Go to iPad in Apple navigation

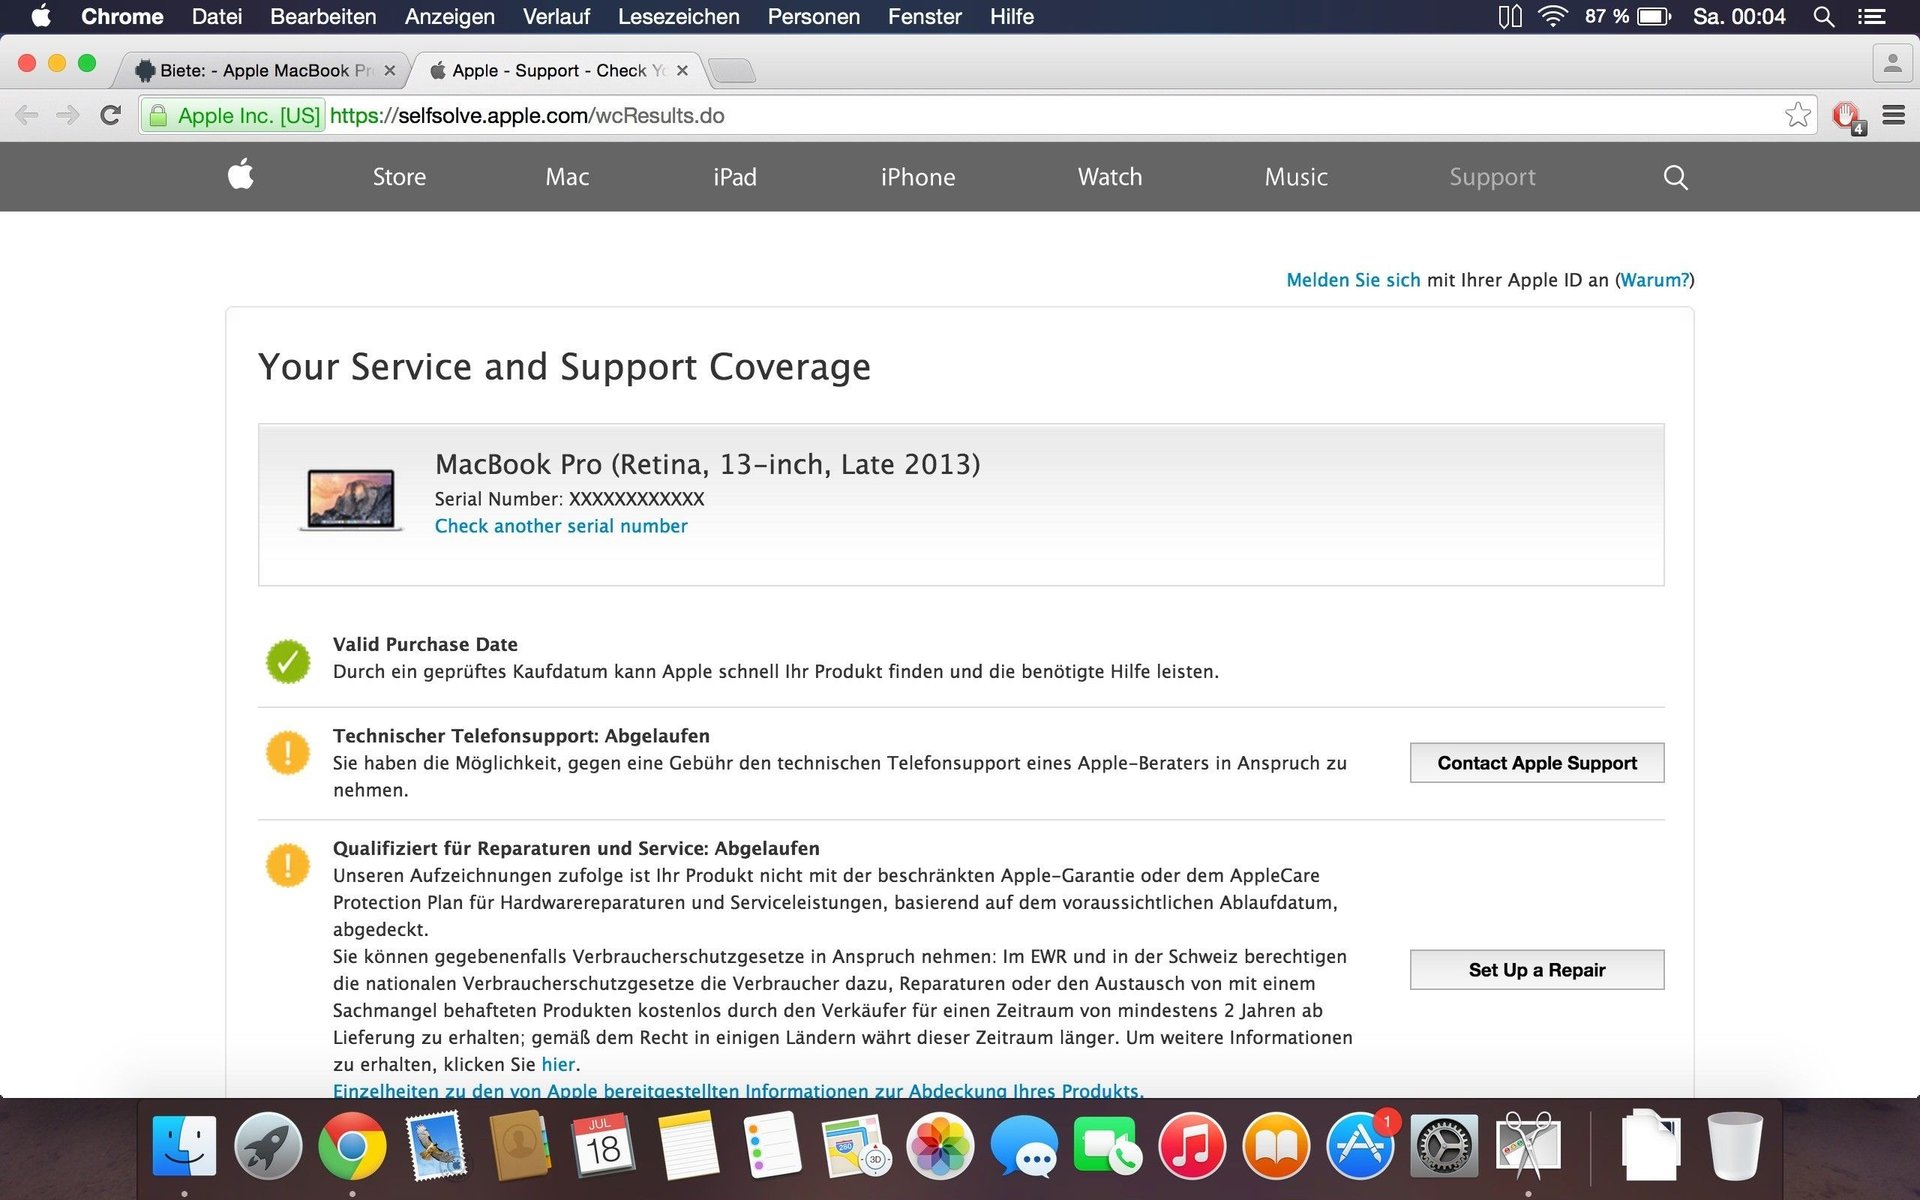735,177
